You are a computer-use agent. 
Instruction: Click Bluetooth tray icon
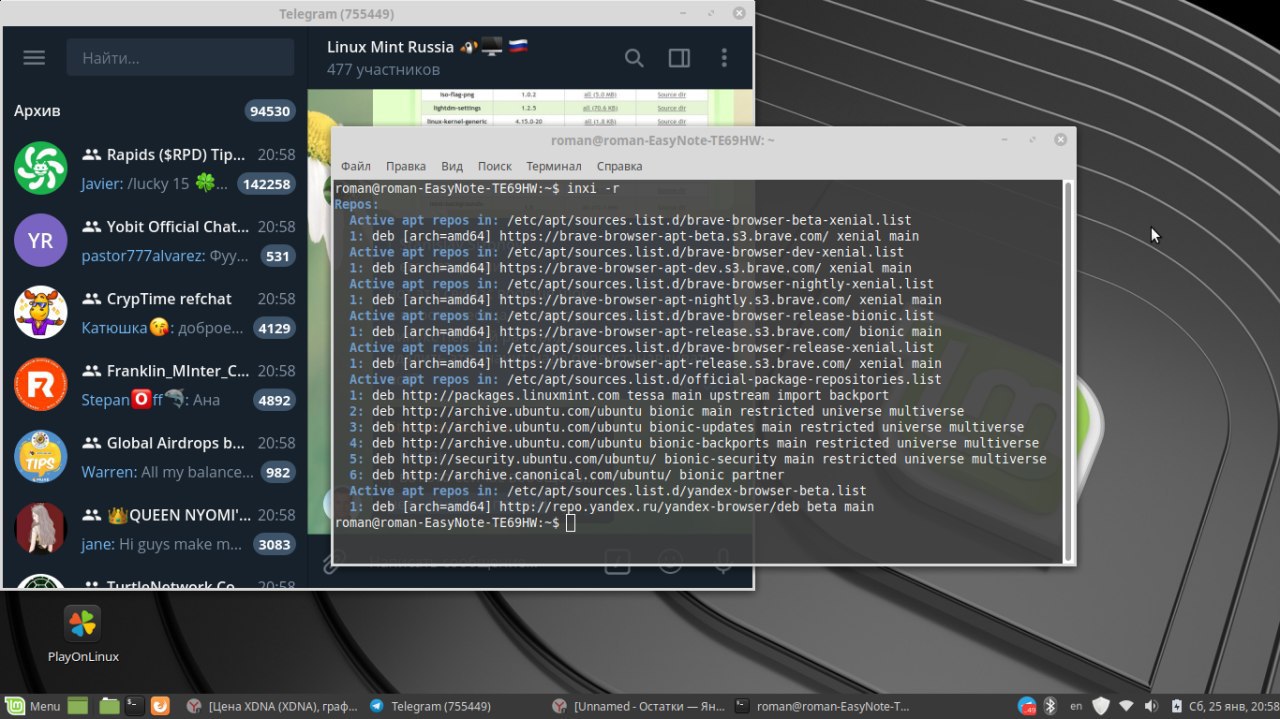[x=1051, y=706]
